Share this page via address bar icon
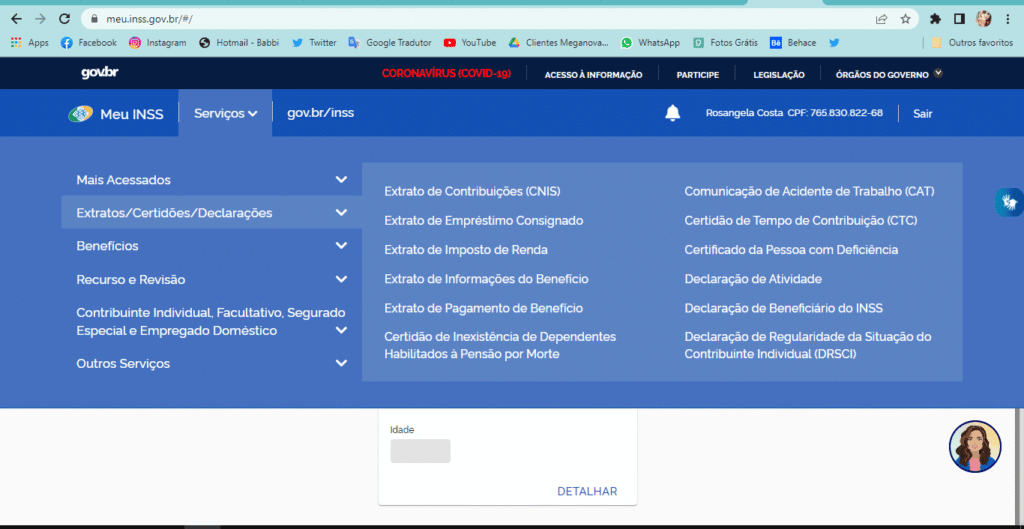Screen dimensions: 1024x529 point(882,19)
